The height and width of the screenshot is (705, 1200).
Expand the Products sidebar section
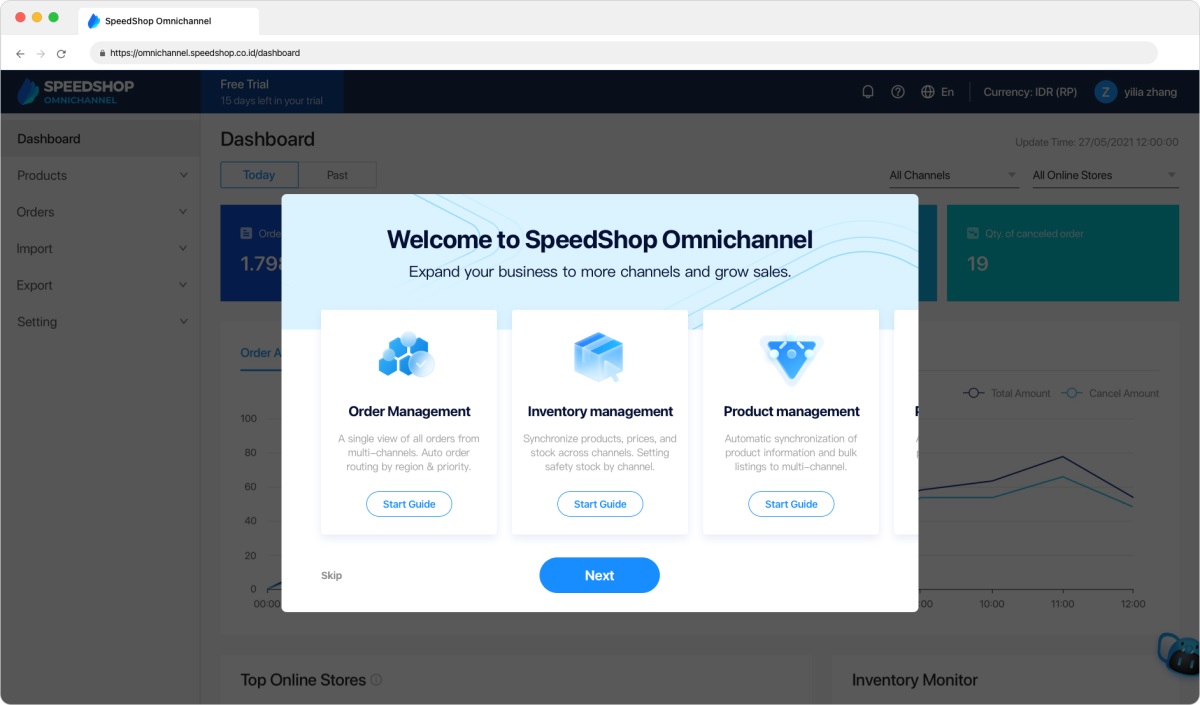(x=100, y=175)
